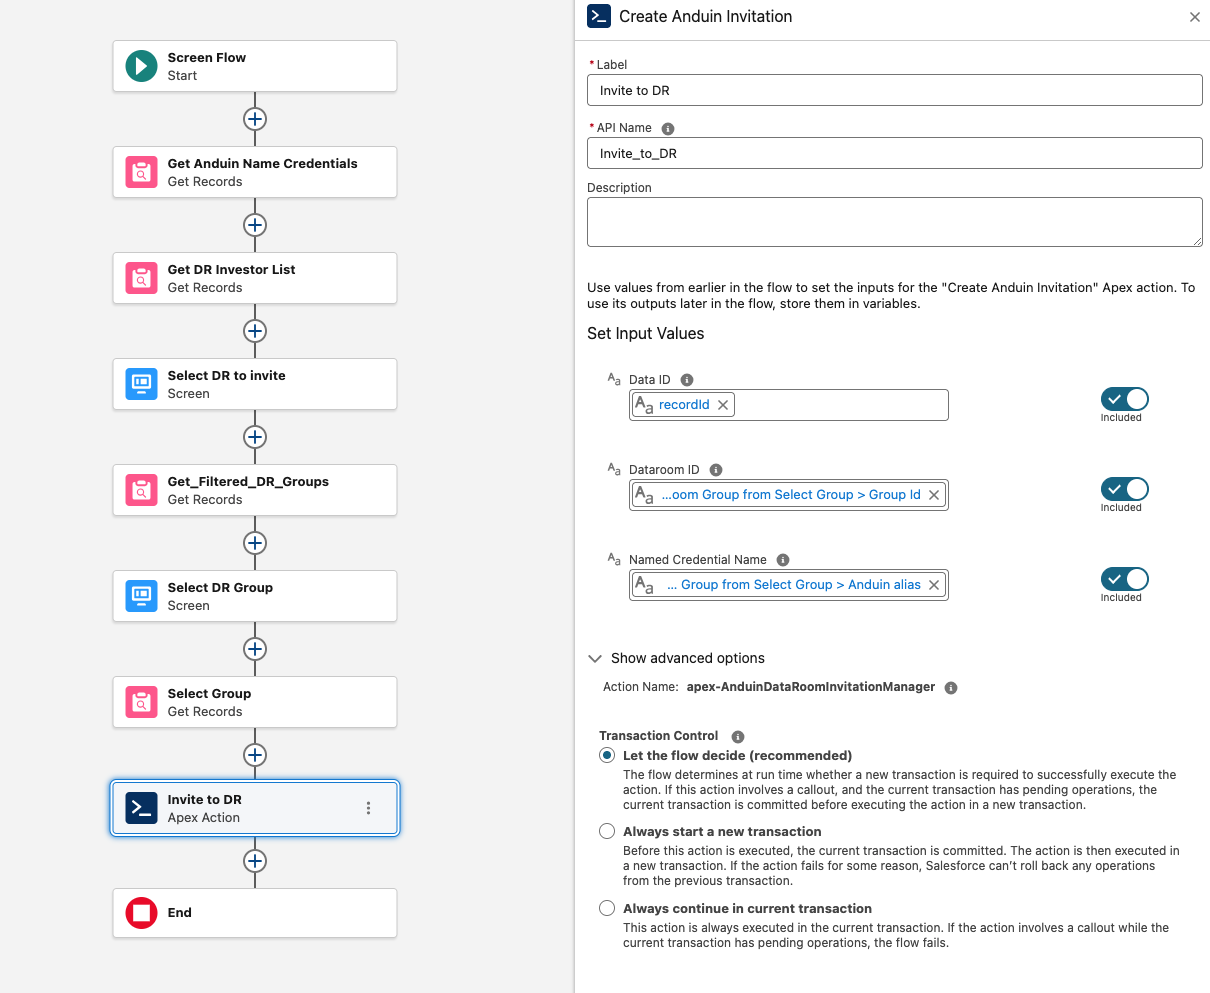The image size is (1210, 993).
Task: Click the Data ID resource field
Action: tap(789, 405)
